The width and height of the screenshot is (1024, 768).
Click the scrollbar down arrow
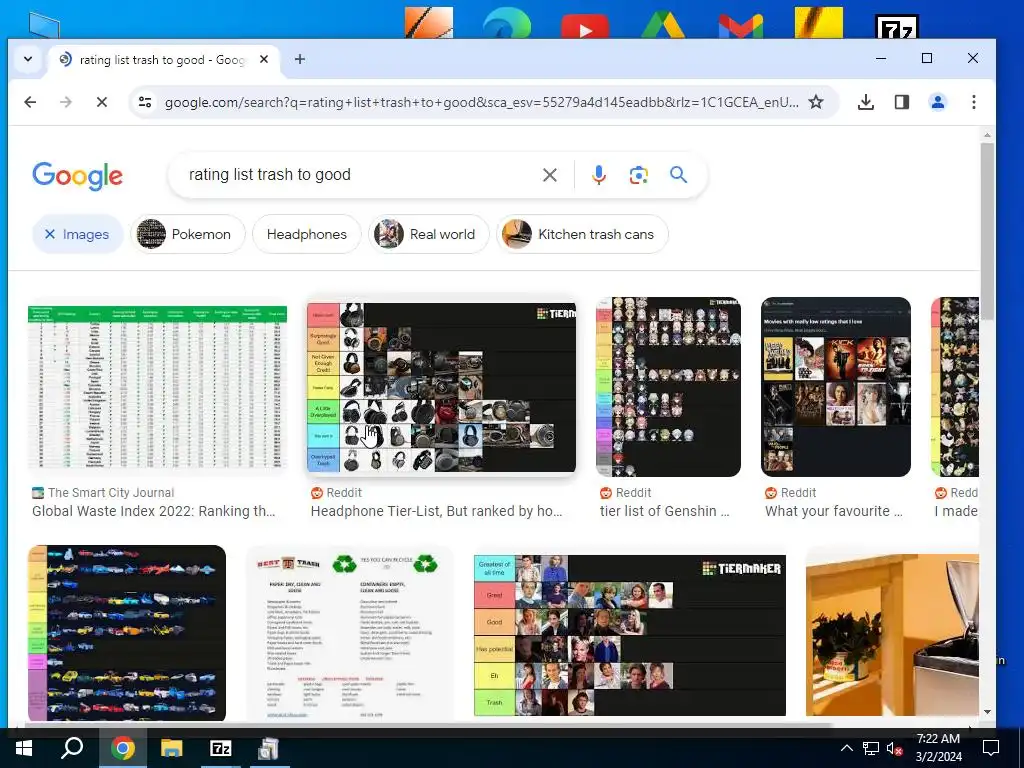click(987, 712)
